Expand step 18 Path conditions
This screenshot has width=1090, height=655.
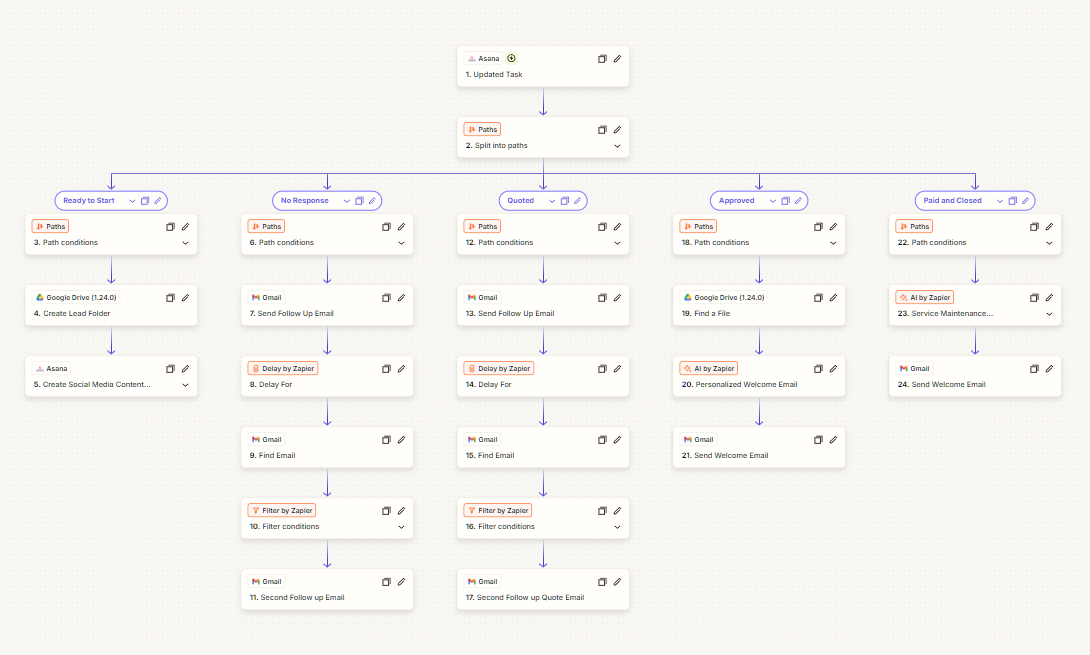point(833,243)
